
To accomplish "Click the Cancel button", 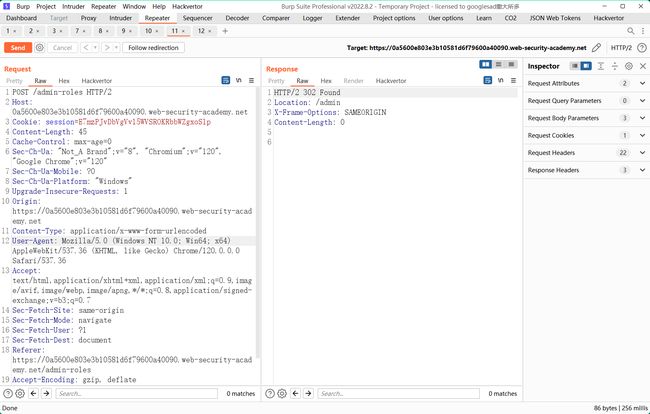I will (63, 48).
